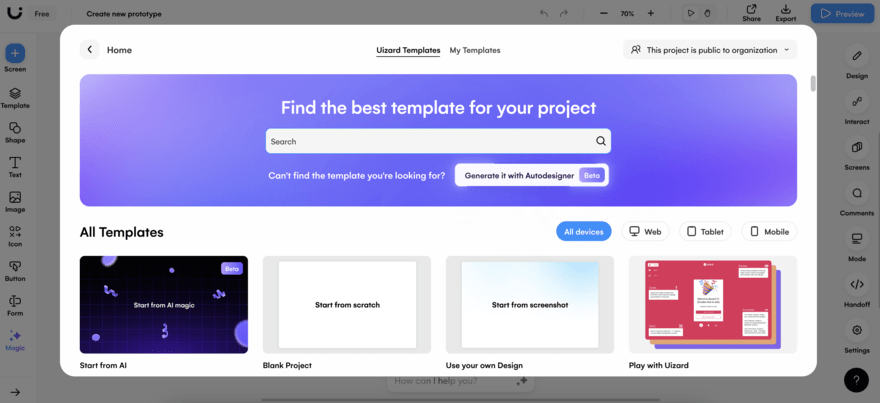This screenshot has width=880, height=403.
Task: Filter templates by Tablet
Action: (704, 232)
